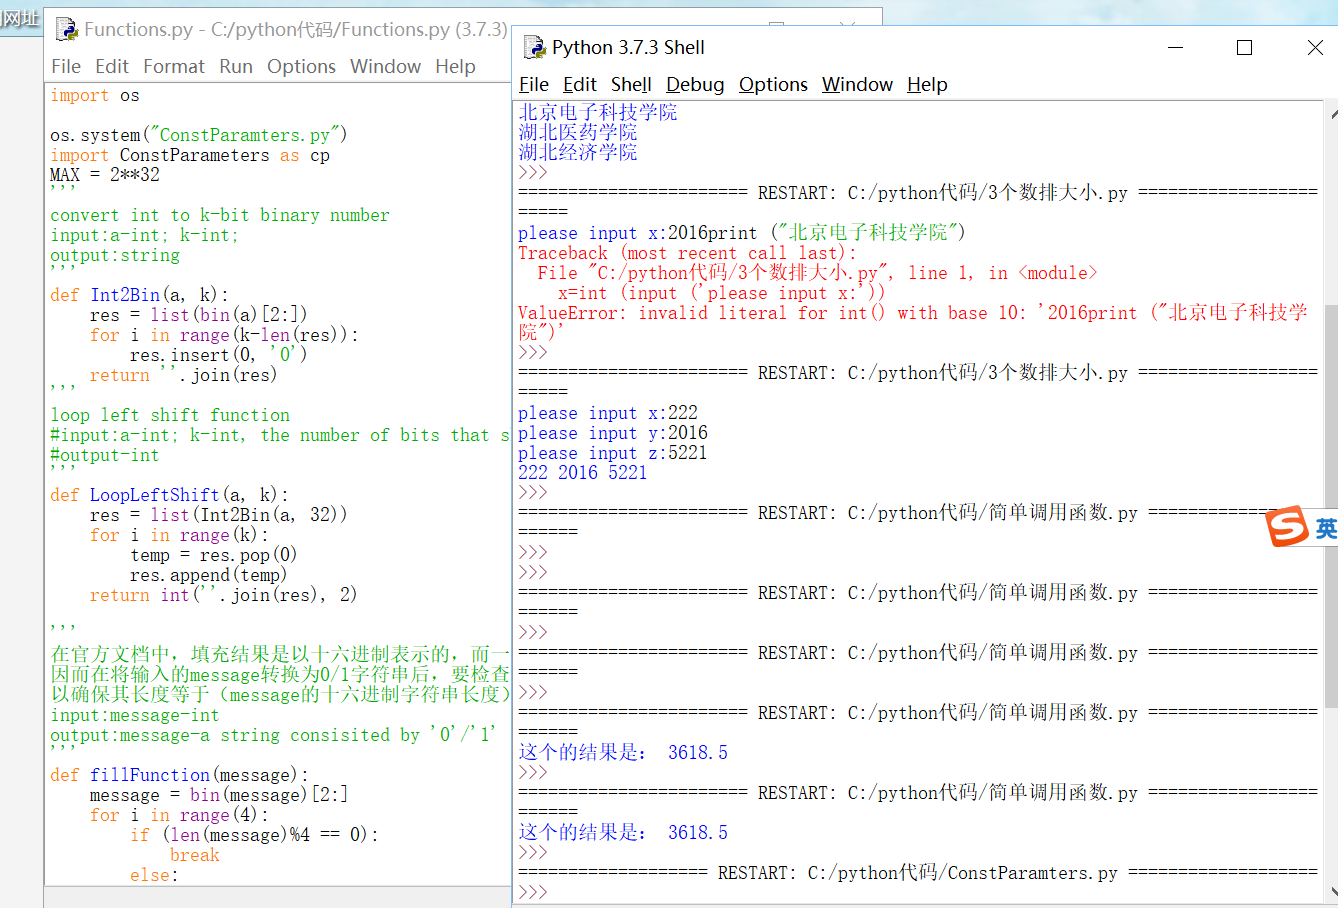Click the 'def Int2Bin(a, k):' line
The height and width of the screenshot is (908, 1338).
coord(139,295)
